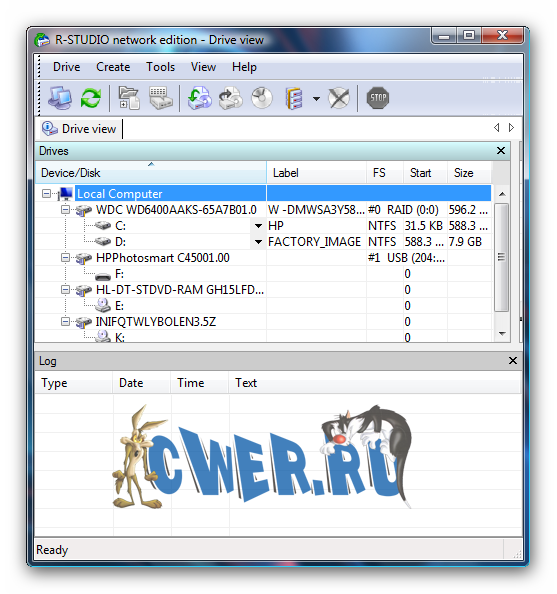The height and width of the screenshot is (594, 557).
Task: Click the right tab-scroll arrow
Action: [x=512, y=128]
